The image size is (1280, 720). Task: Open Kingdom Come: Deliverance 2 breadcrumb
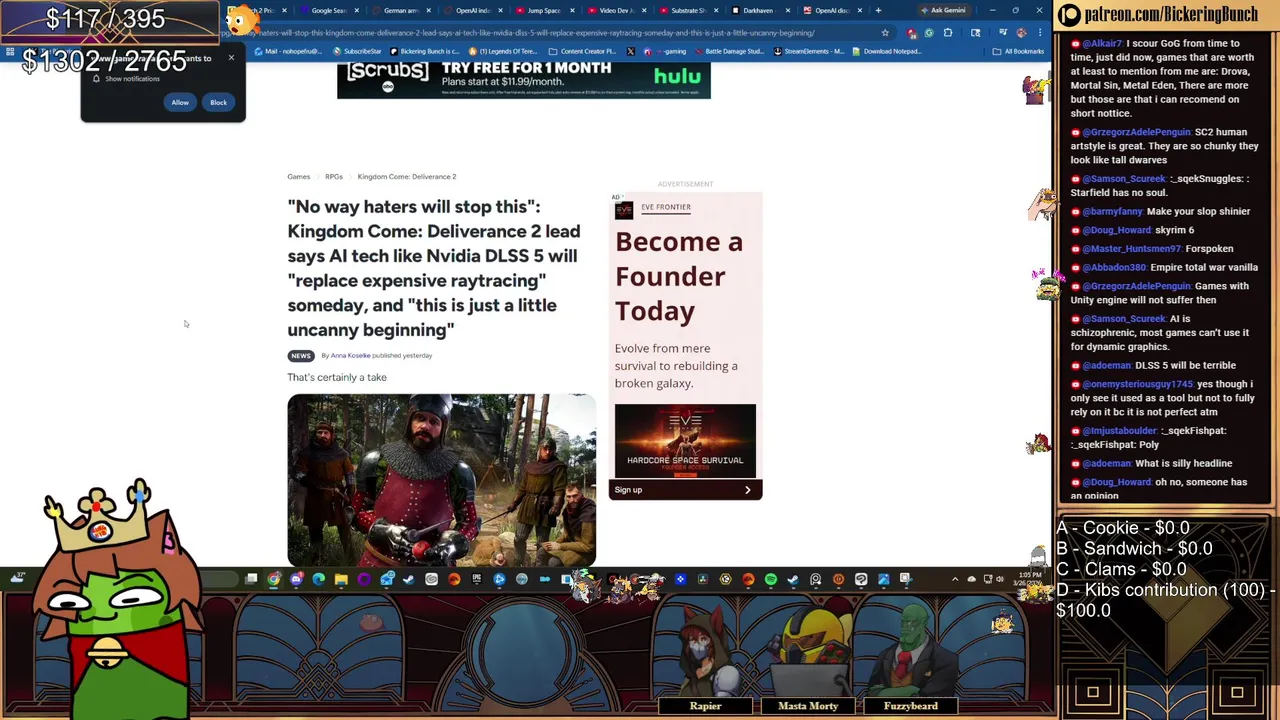pyautogui.click(x=407, y=177)
